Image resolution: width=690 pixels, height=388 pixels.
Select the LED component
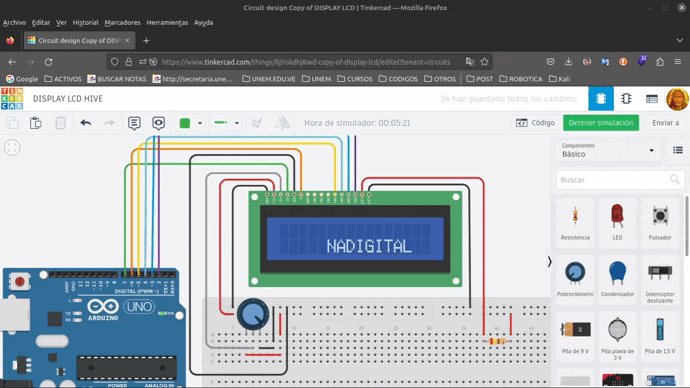pyautogui.click(x=617, y=224)
